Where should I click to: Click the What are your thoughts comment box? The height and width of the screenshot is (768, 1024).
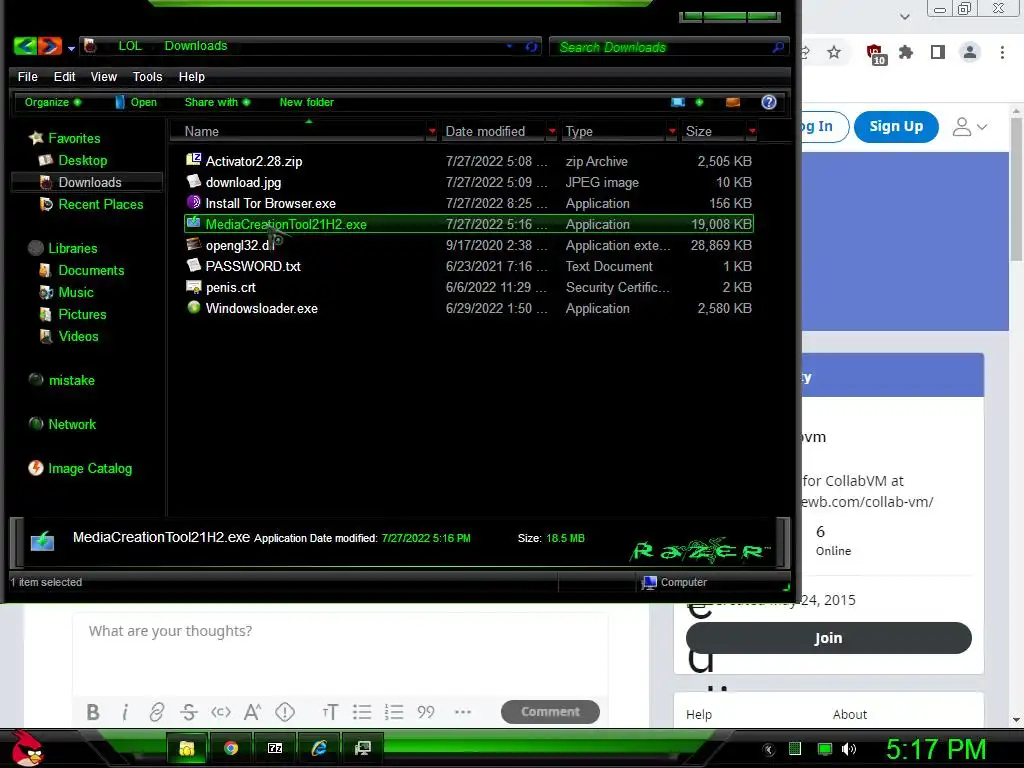coord(340,653)
